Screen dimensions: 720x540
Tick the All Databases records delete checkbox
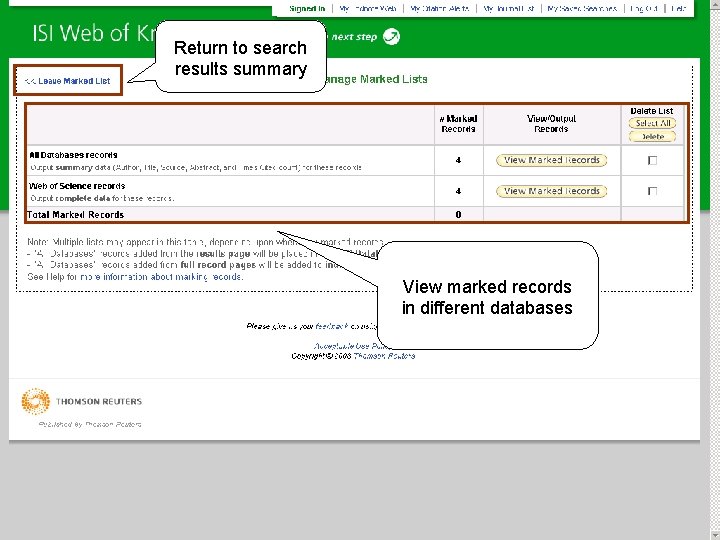(652, 160)
